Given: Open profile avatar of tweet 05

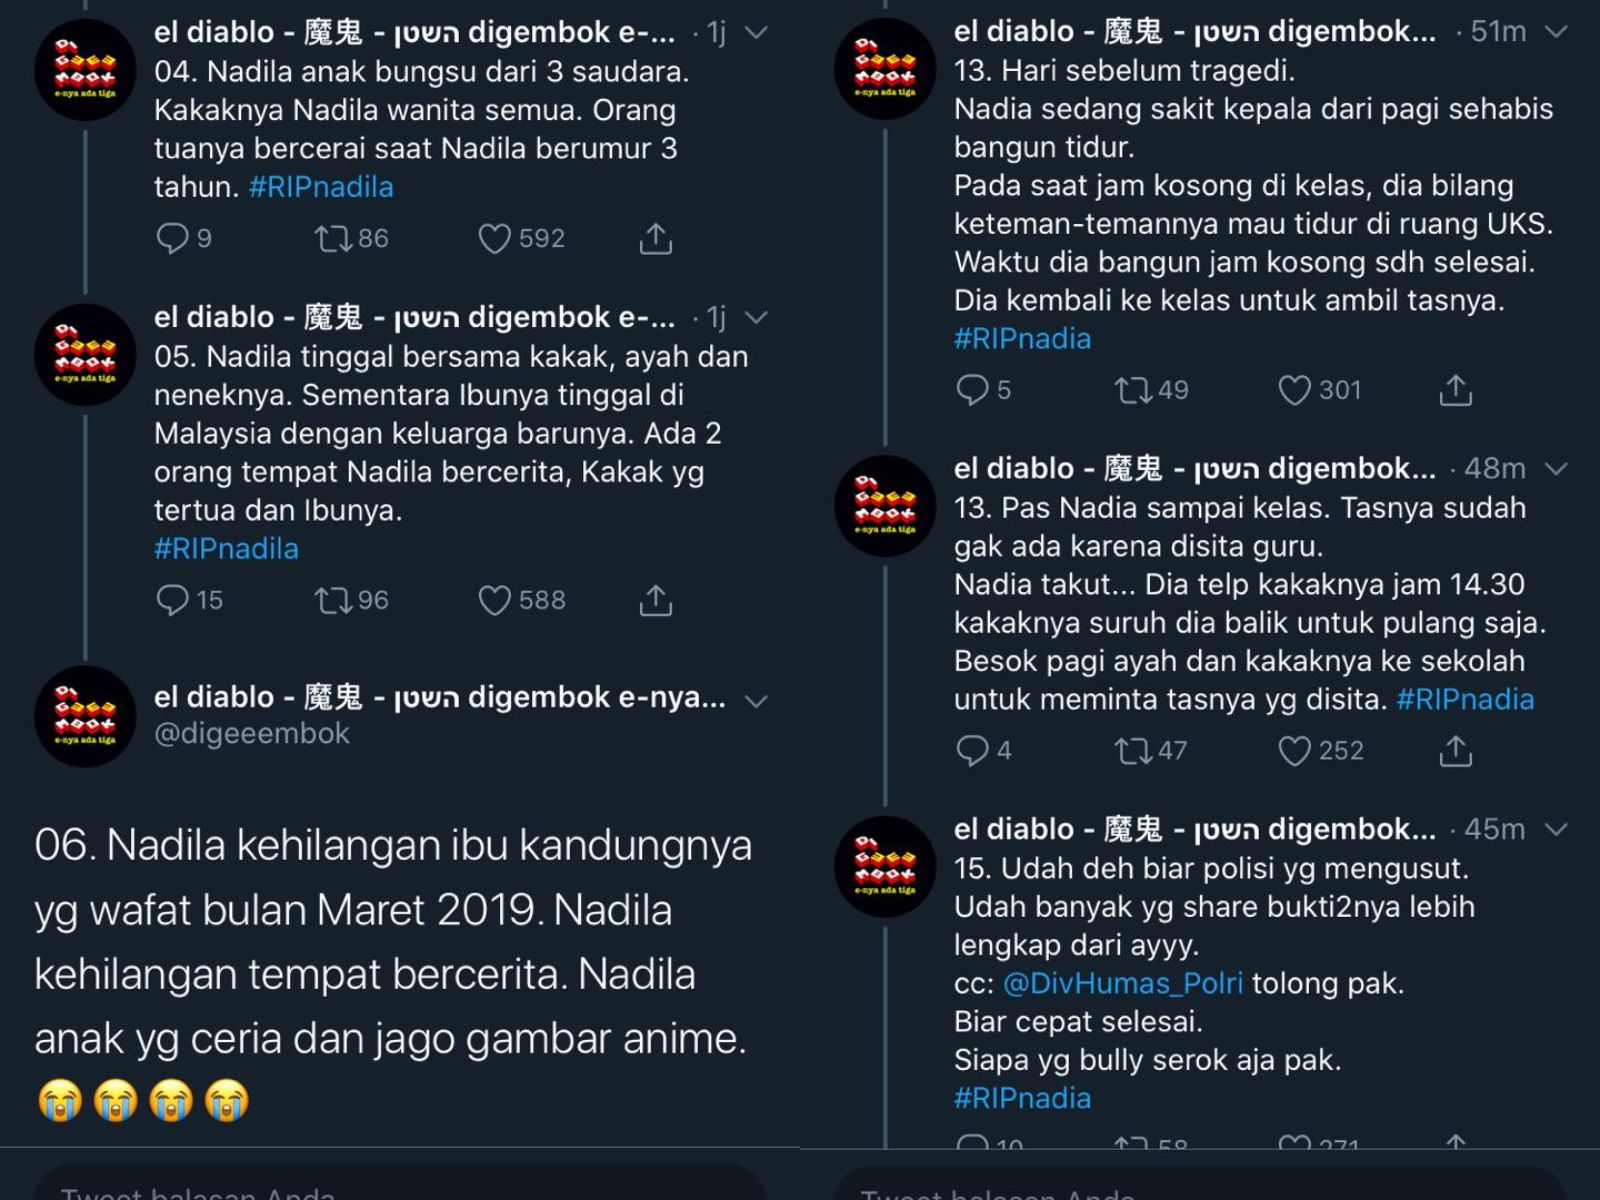Looking at the screenshot, I should pos(85,355).
